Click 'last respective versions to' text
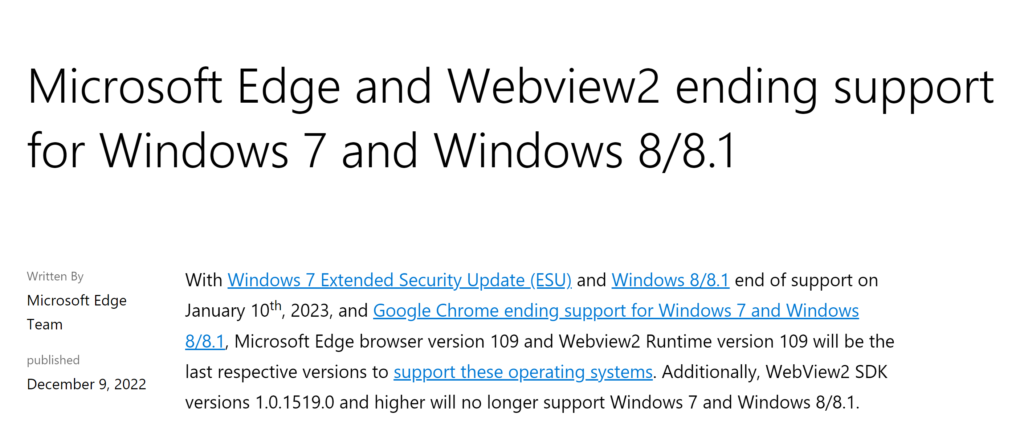The height and width of the screenshot is (435, 1024). [287, 372]
